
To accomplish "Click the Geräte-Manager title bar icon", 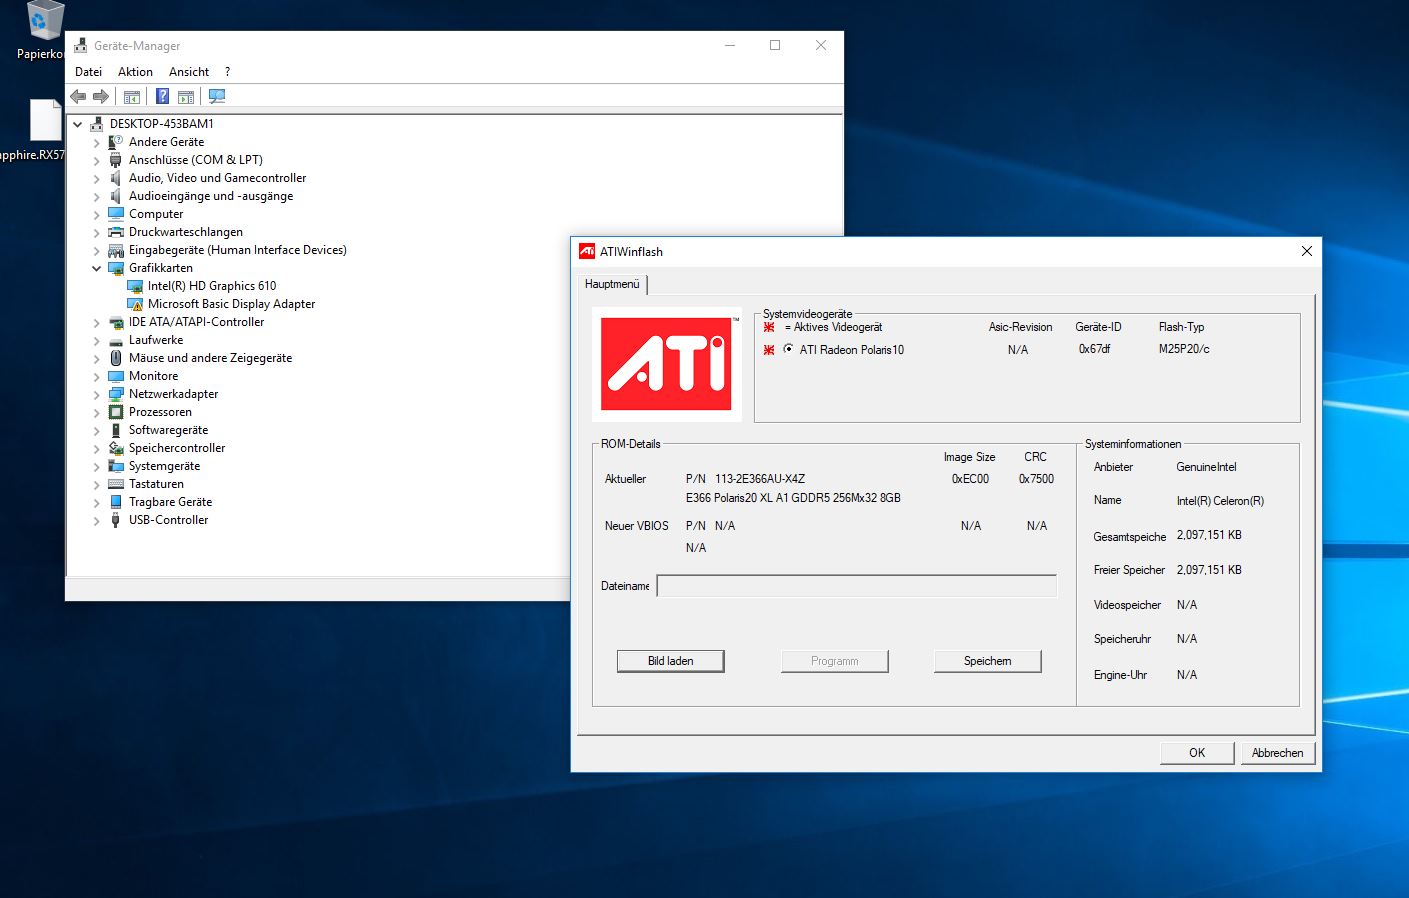I will [80, 46].
